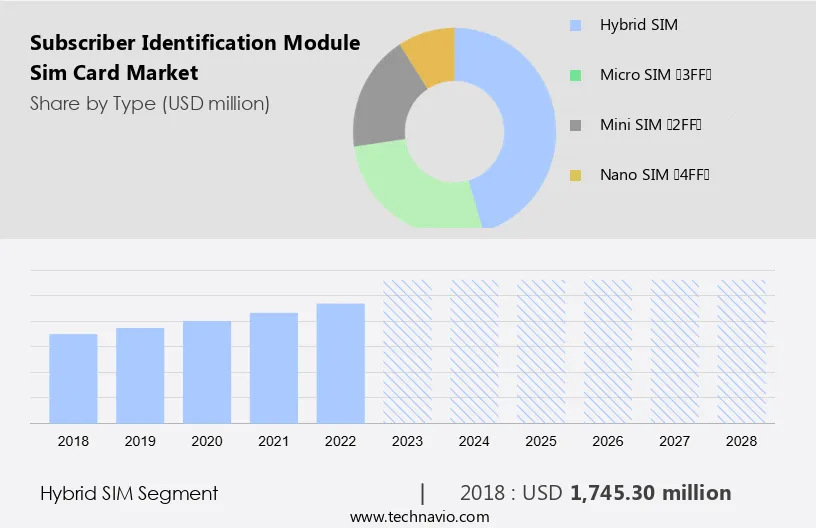Click the 2021 x-axis year label

pos(274,441)
